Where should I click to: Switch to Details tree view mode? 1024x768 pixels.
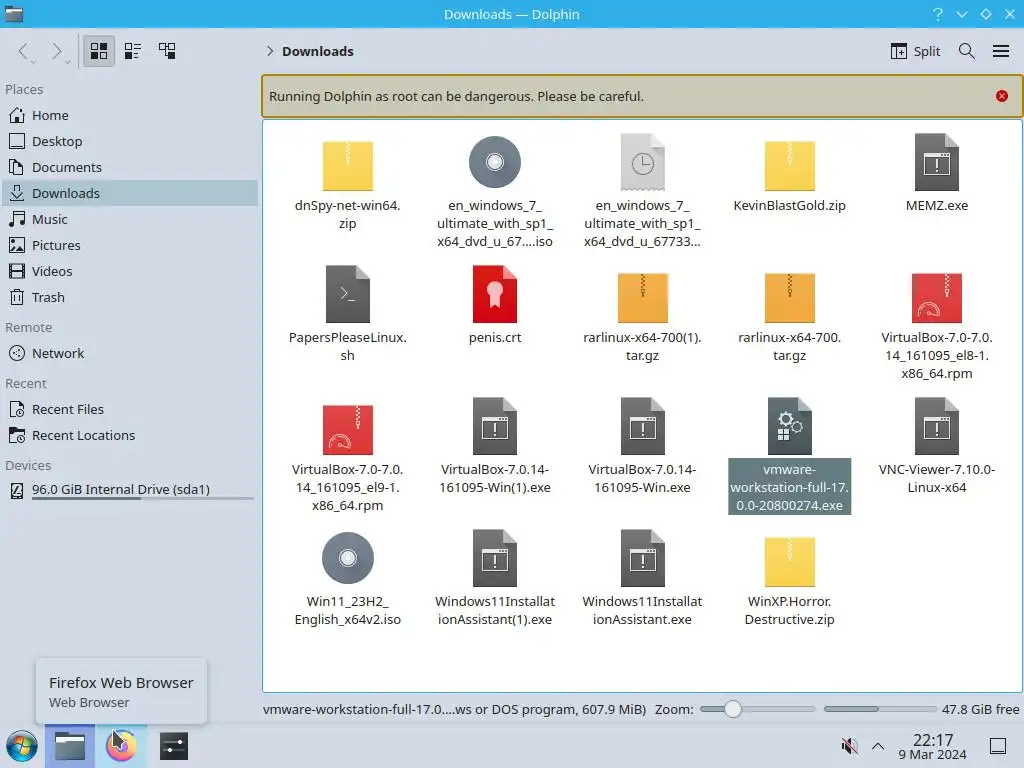[167, 51]
